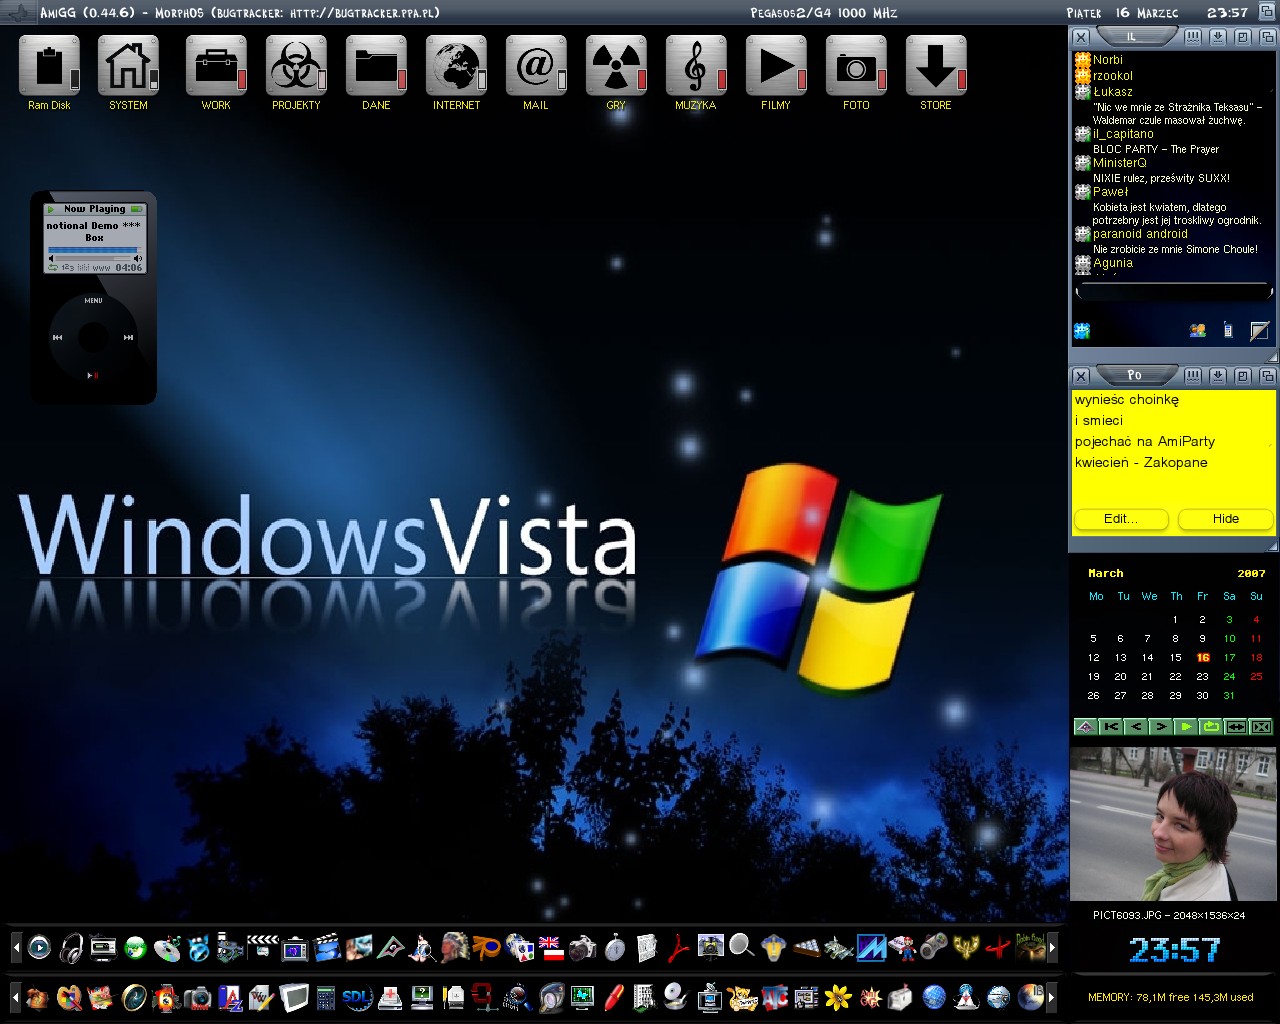
Task: Open the GRY radiation icon
Action: coord(616,66)
